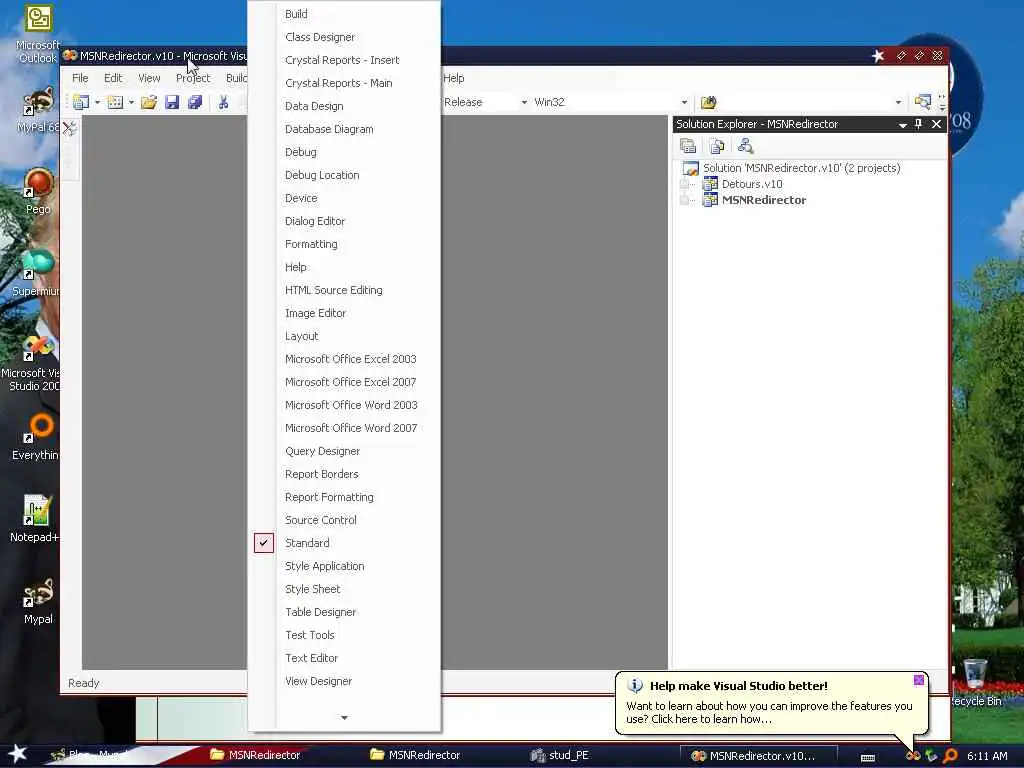This screenshot has width=1024, height=768.
Task: Click Microsoft Outlook desktop icon
Action: coord(37,34)
